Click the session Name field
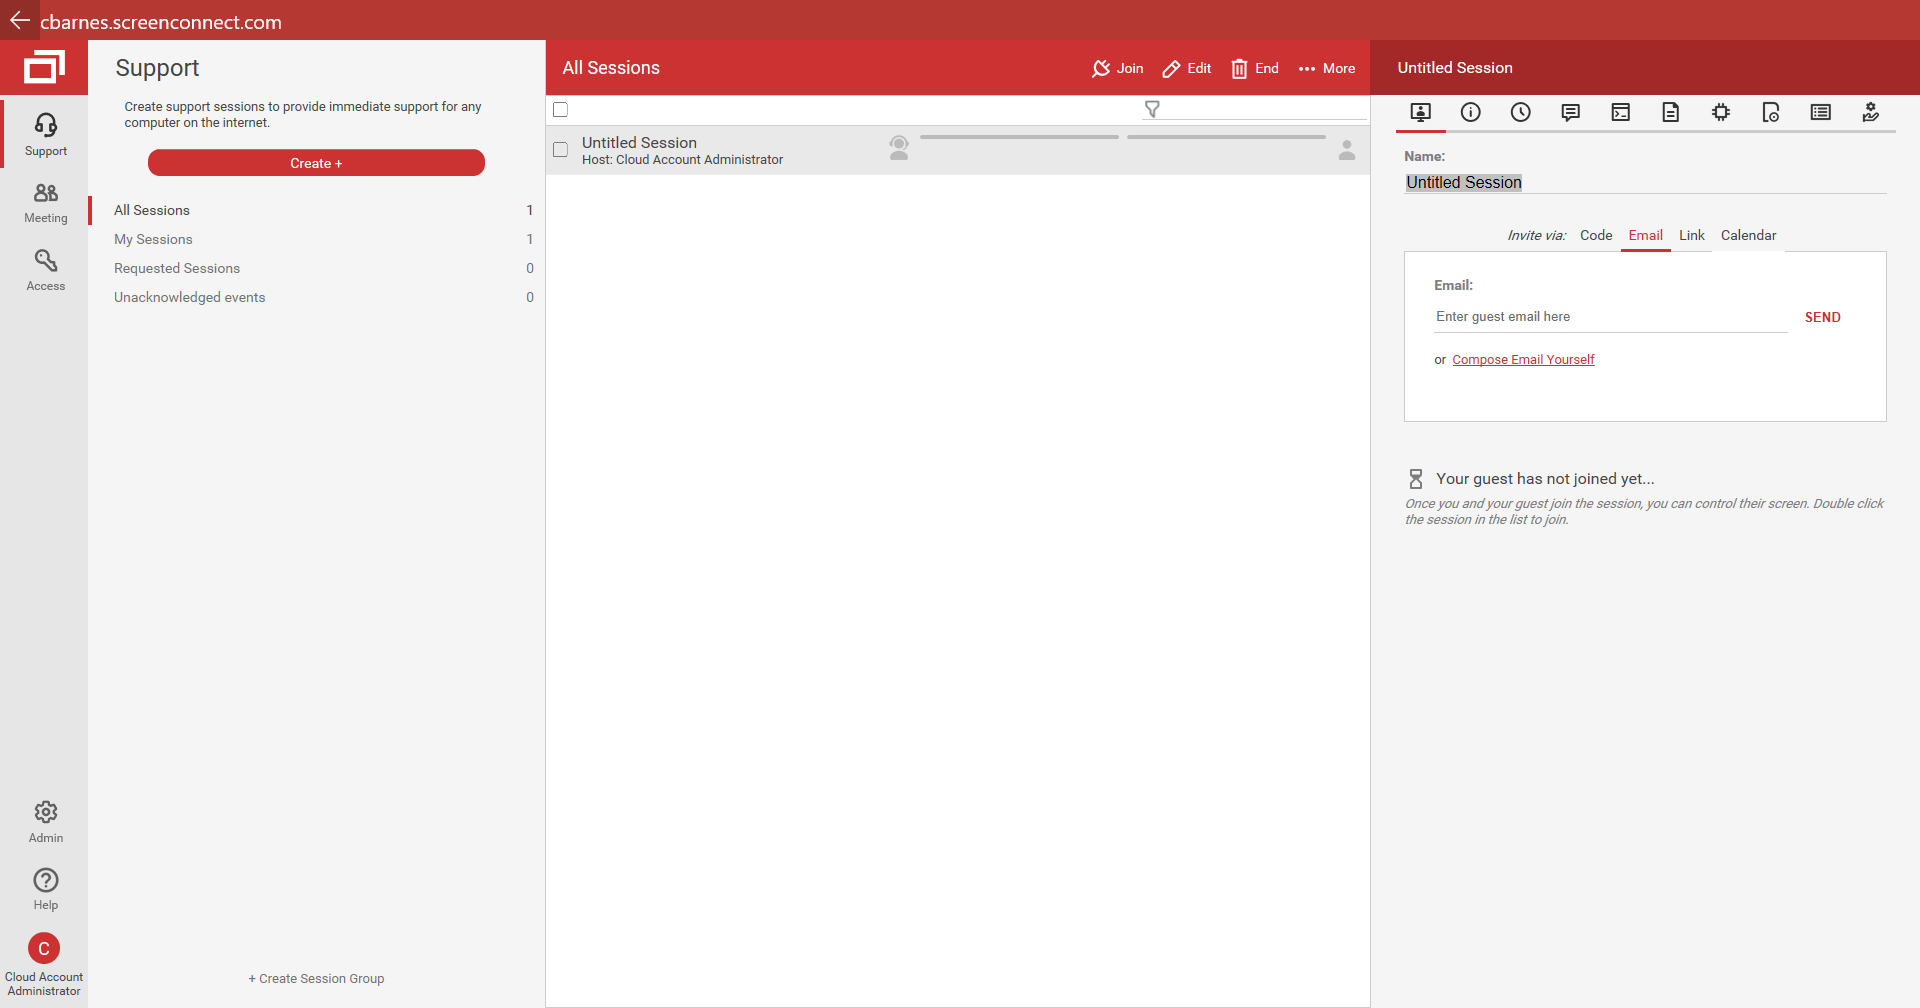 (1645, 182)
